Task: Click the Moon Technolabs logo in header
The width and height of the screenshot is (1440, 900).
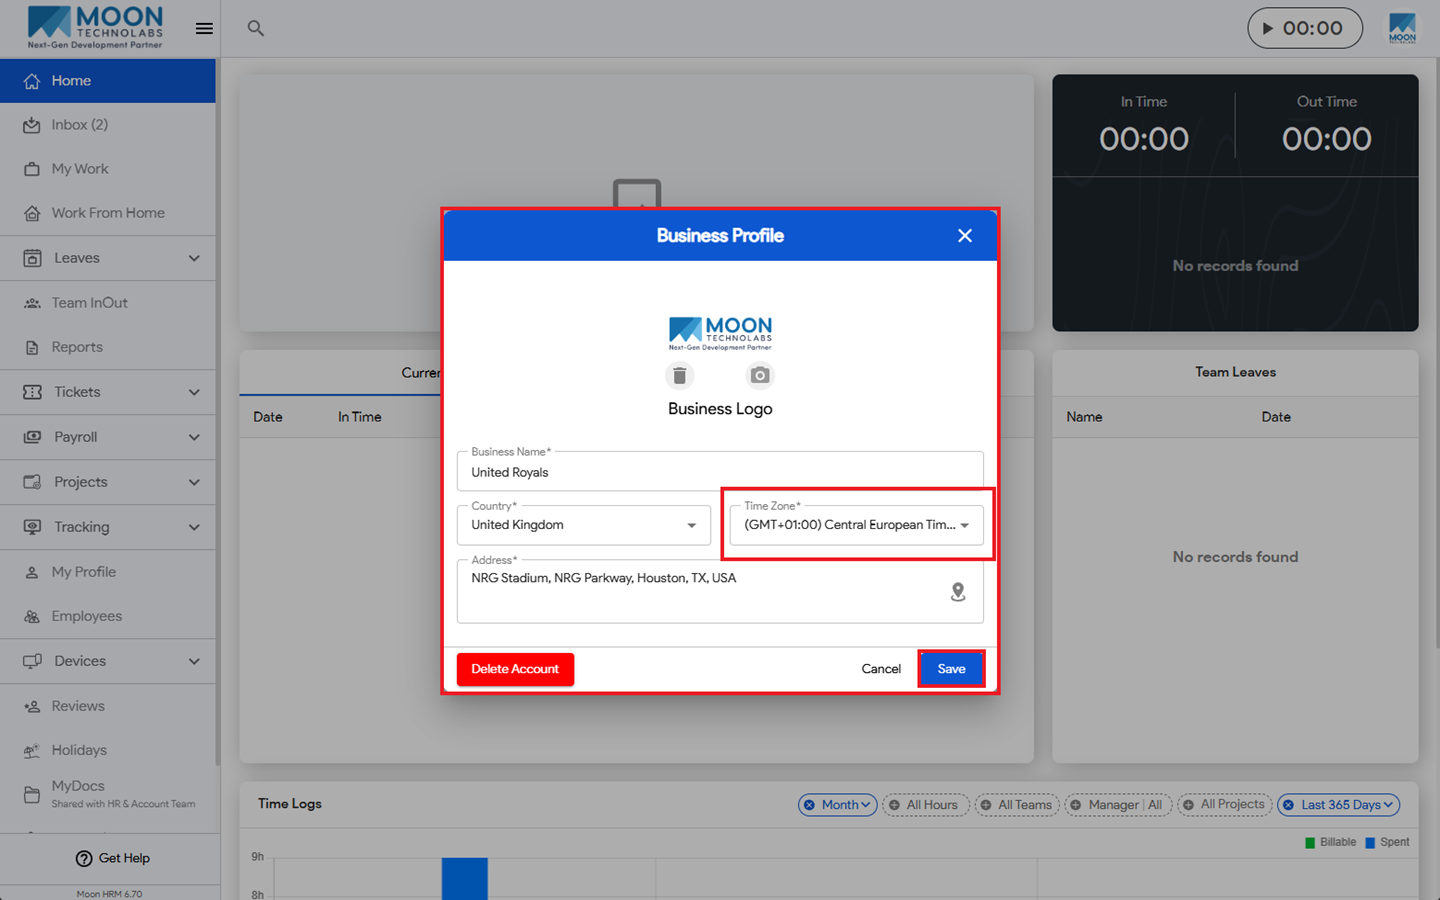Action: 95,27
